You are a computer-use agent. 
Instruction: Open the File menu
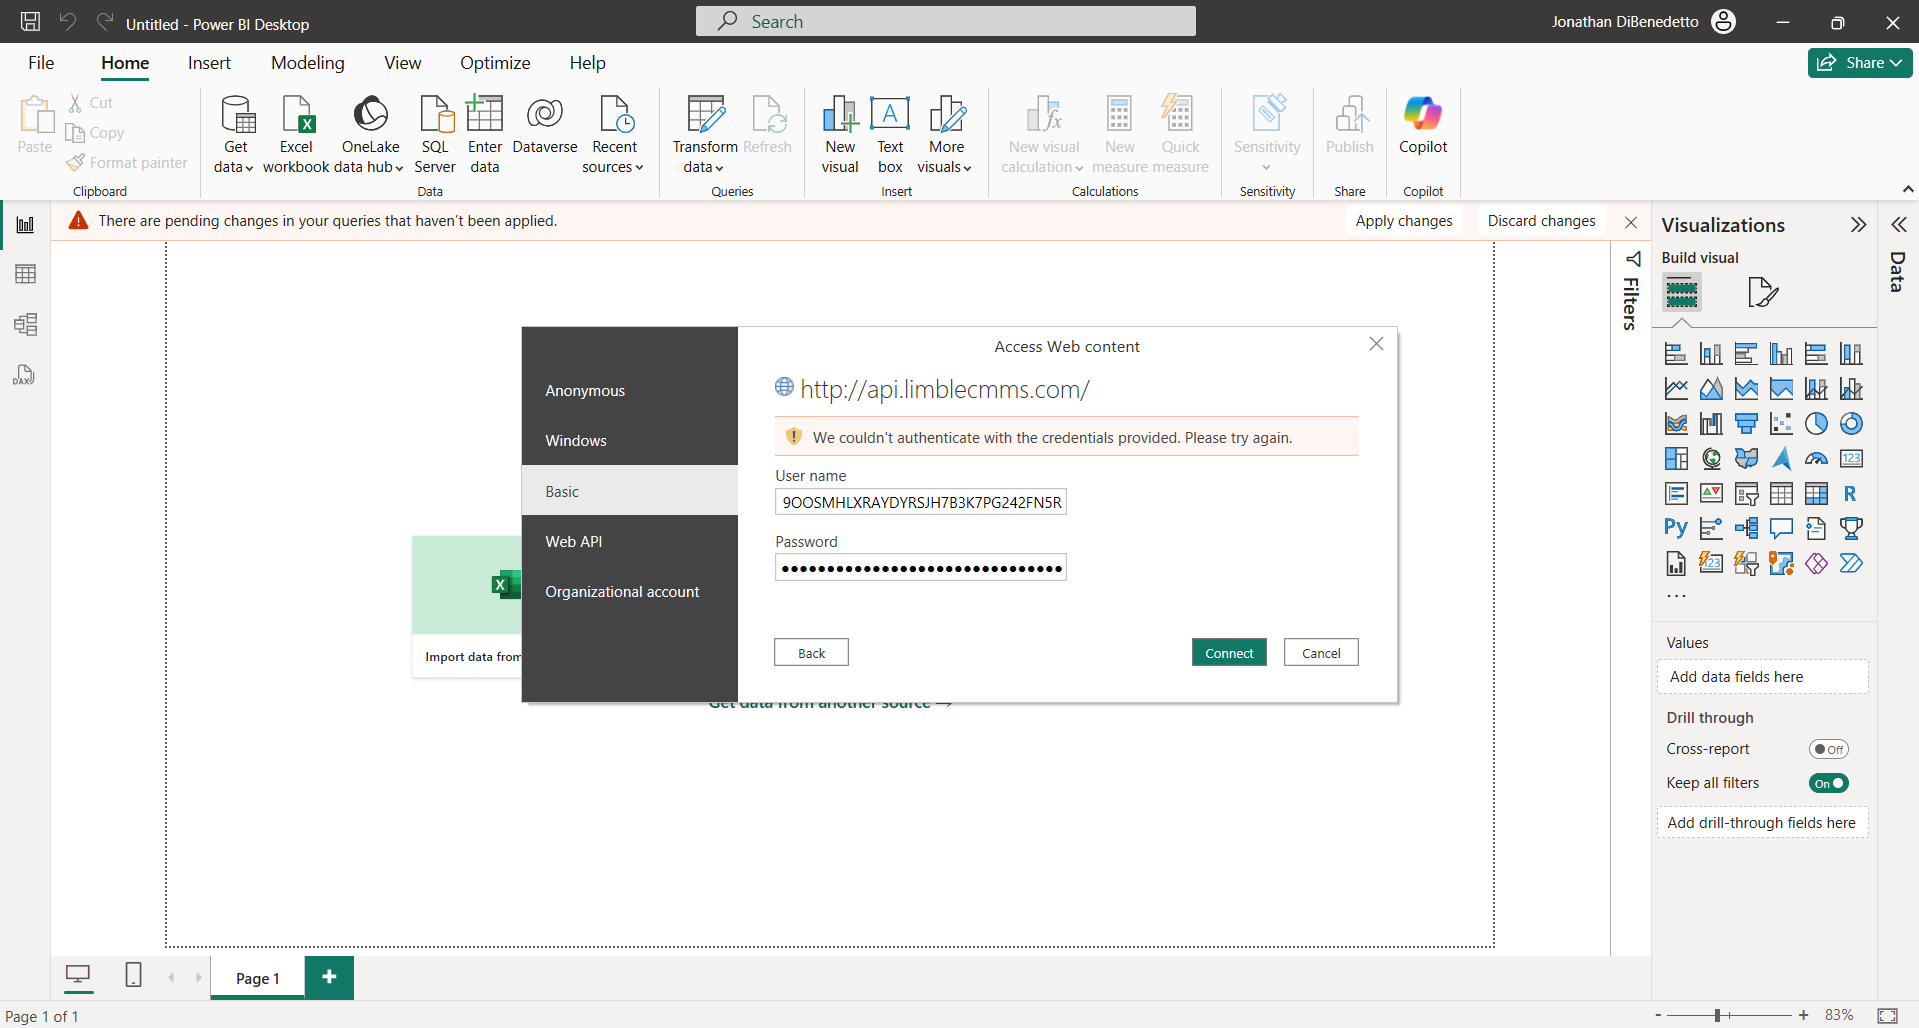41,63
